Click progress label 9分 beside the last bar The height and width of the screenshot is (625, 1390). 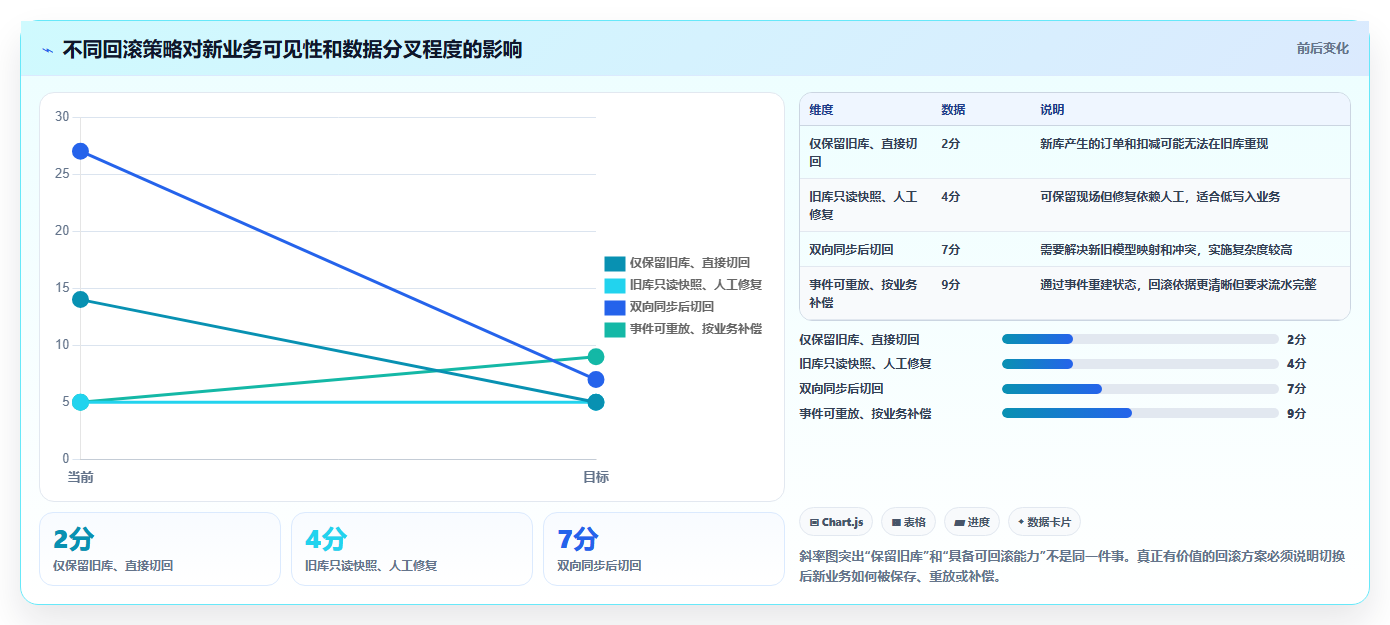[1296, 413]
